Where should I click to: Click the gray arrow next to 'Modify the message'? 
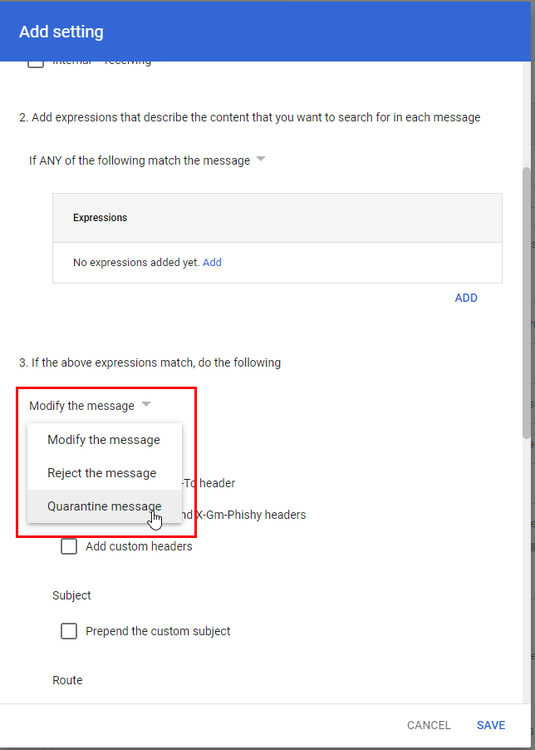(x=146, y=405)
